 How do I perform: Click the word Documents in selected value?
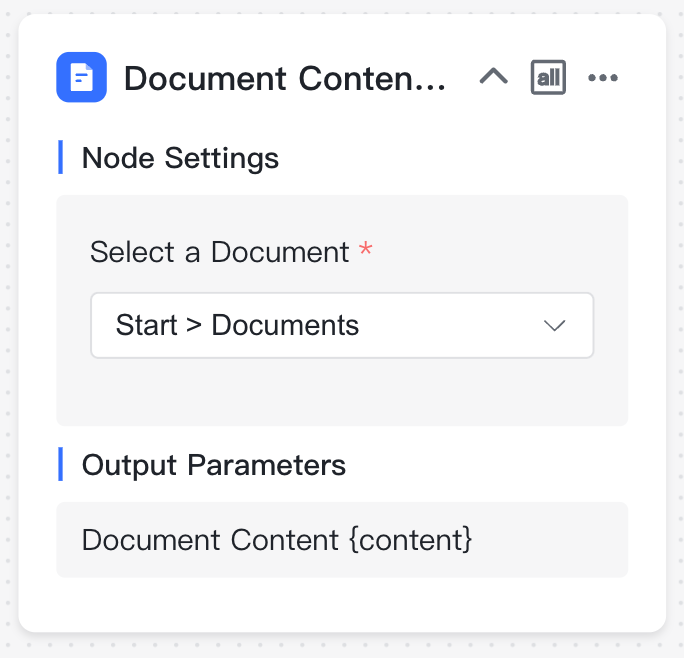285,325
